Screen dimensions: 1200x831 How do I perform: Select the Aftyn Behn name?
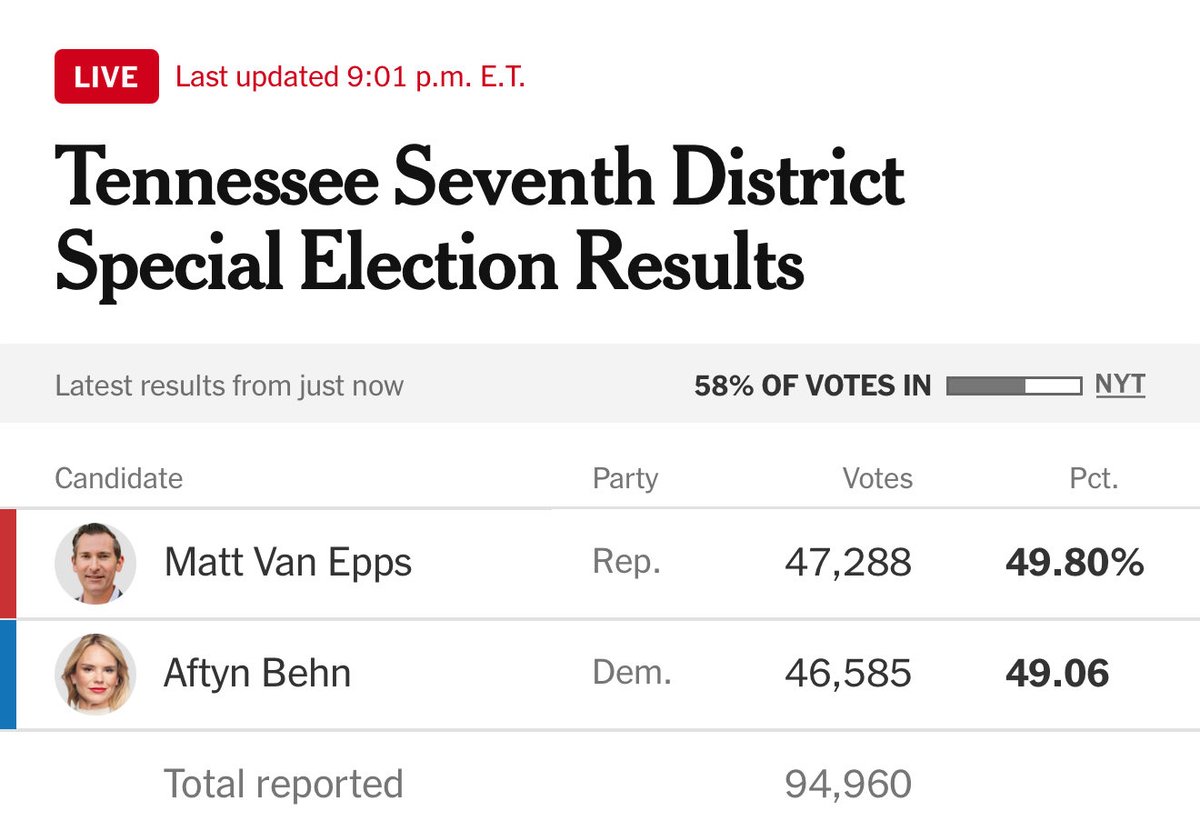pyautogui.click(x=257, y=674)
